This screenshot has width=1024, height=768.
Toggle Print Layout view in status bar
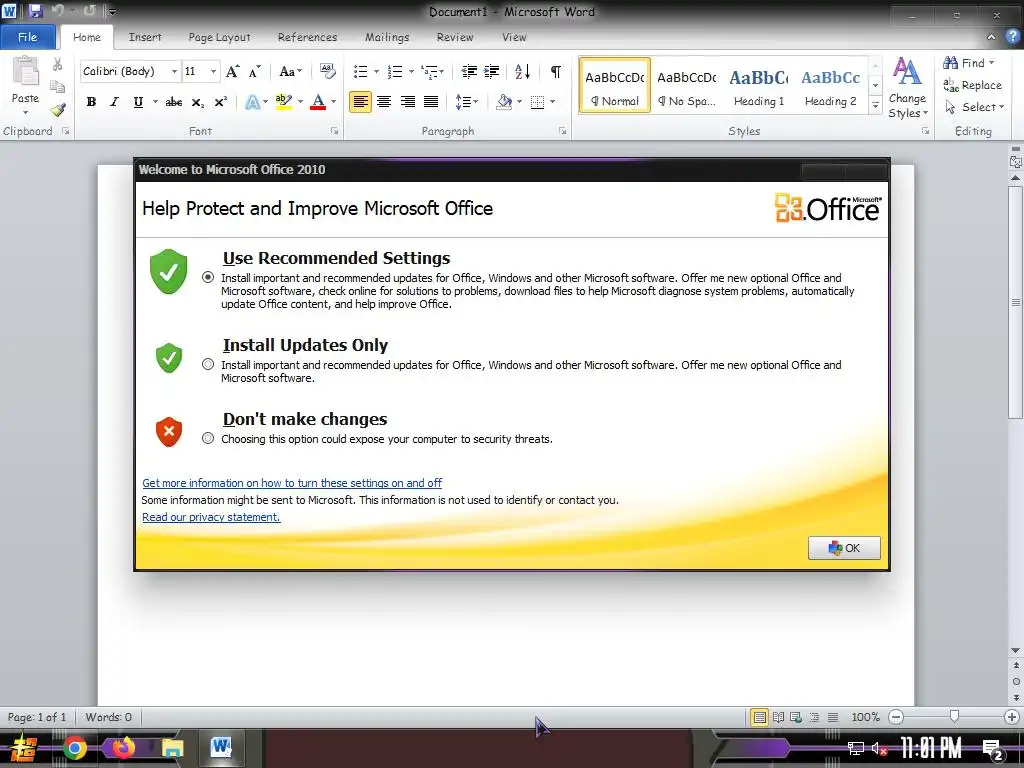pos(759,717)
